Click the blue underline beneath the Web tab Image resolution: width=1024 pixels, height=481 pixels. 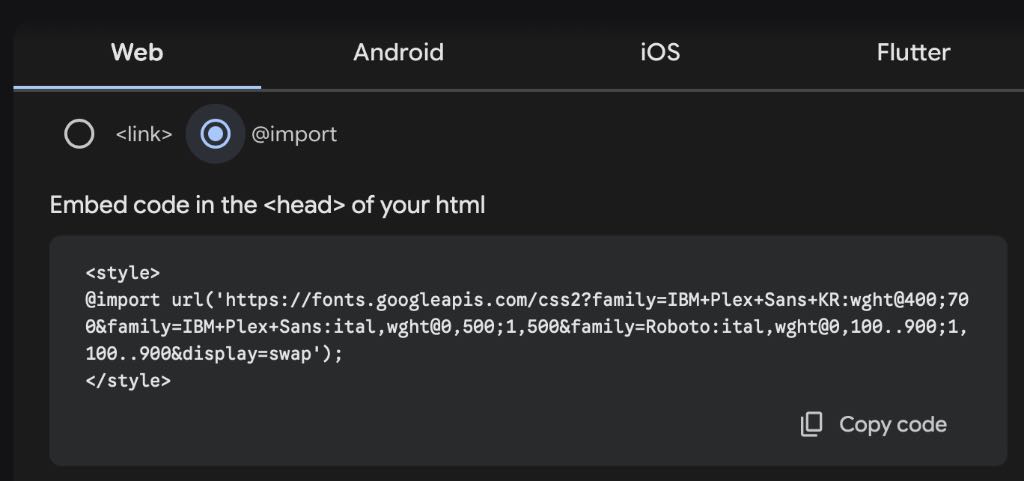click(137, 87)
